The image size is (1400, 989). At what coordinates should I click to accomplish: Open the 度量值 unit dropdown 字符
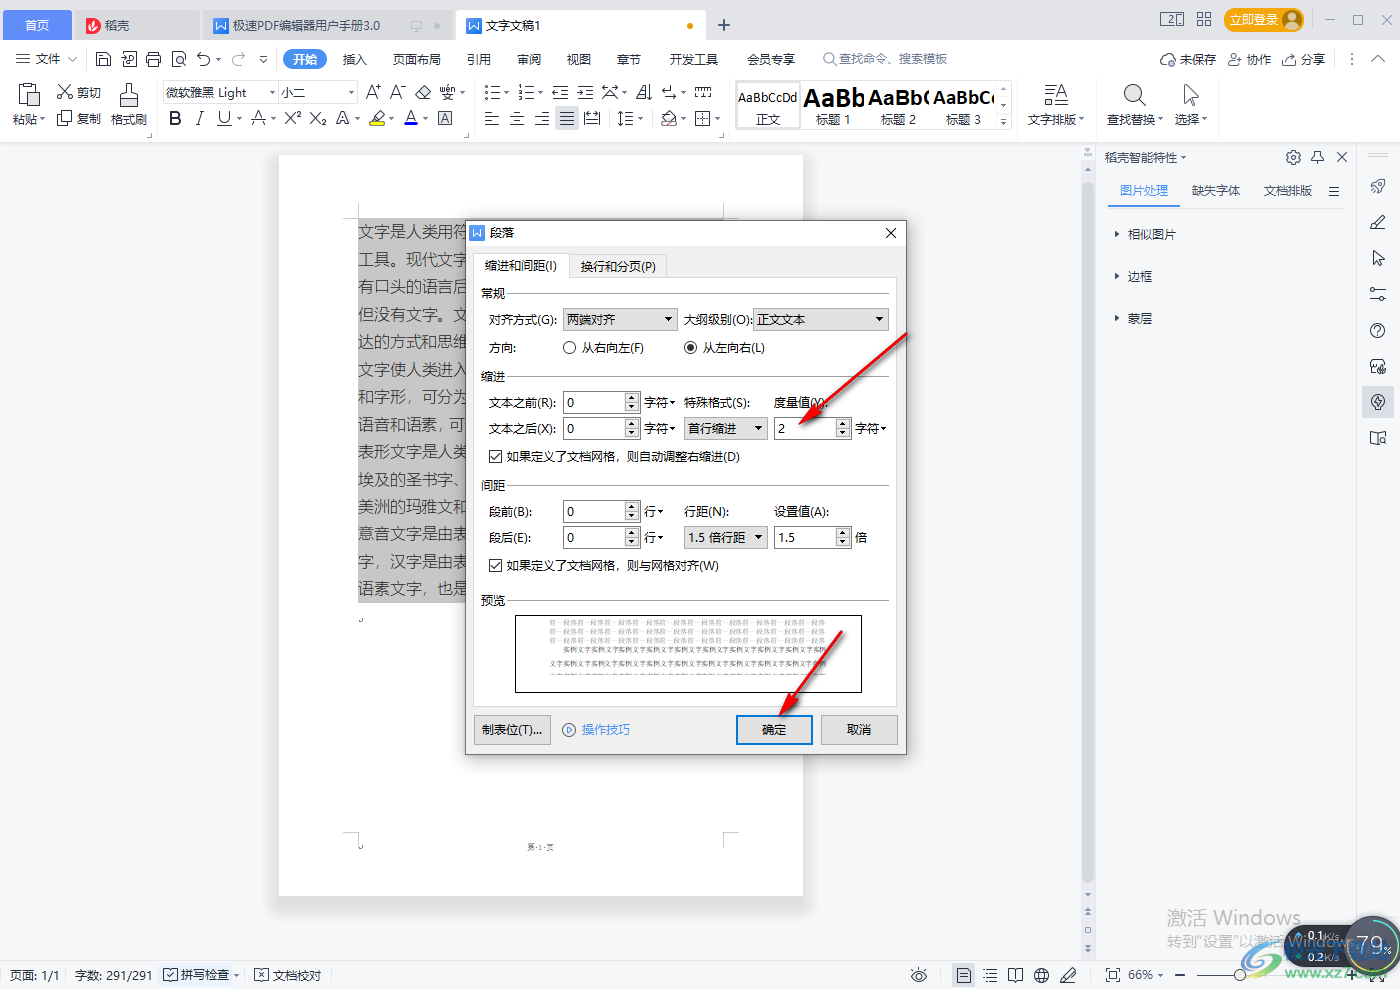point(871,428)
